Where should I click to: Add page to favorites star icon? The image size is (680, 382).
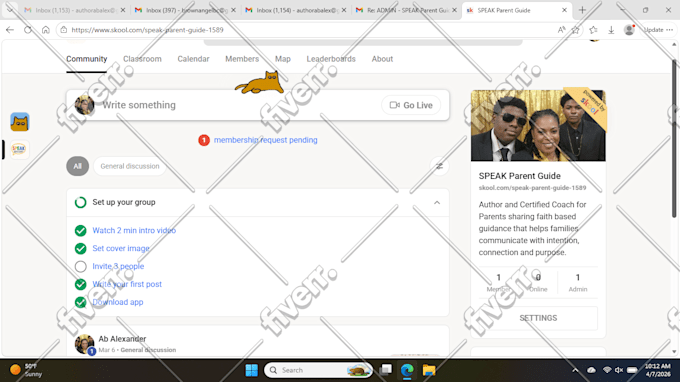coord(575,29)
